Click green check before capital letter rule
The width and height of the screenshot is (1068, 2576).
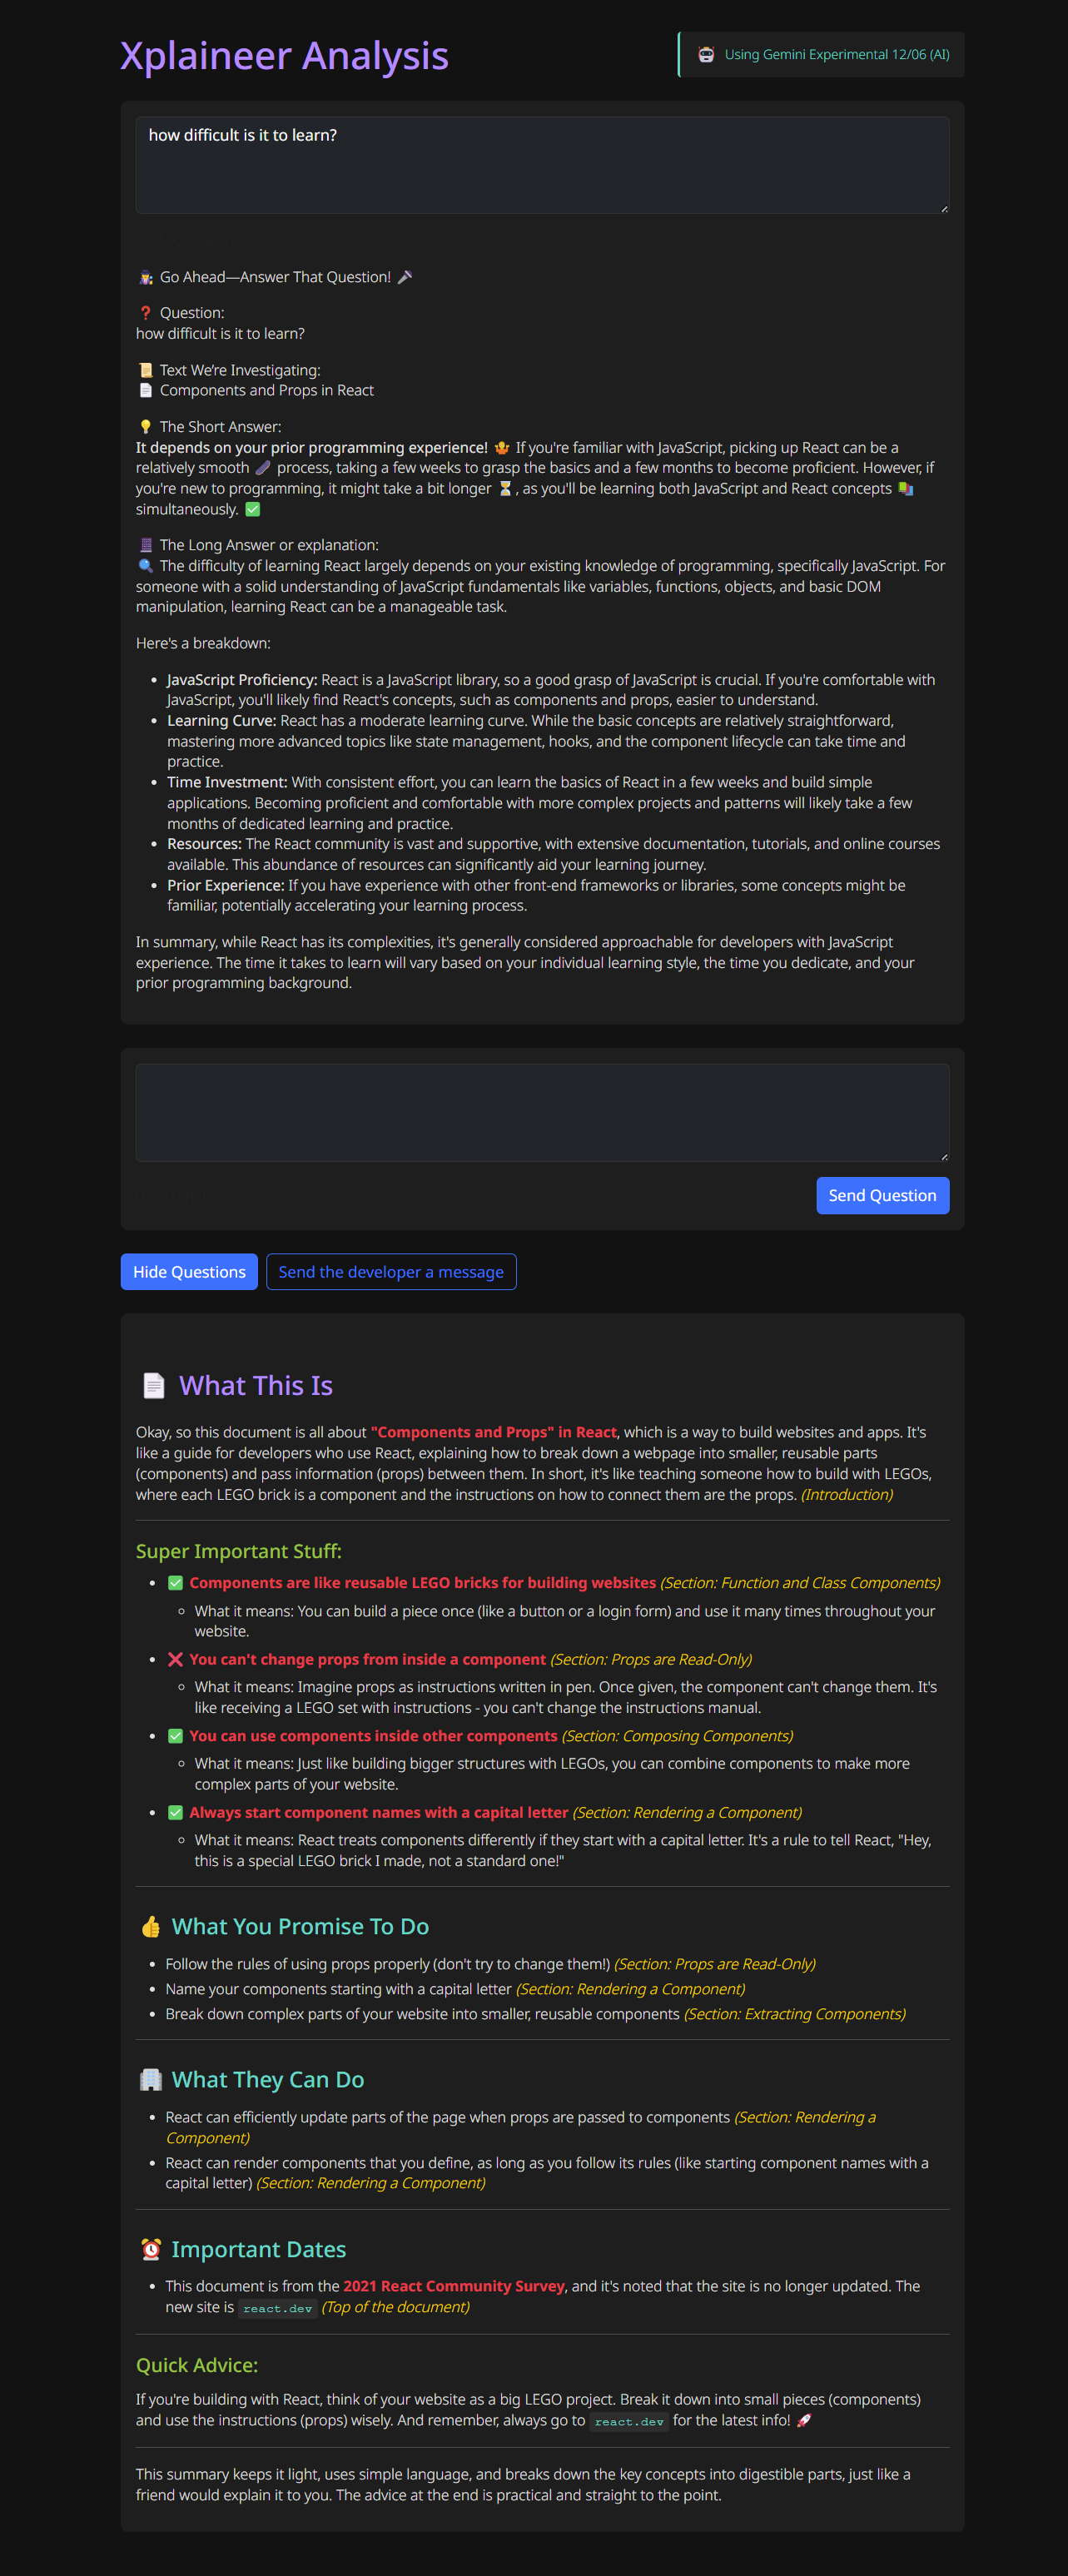[175, 1812]
